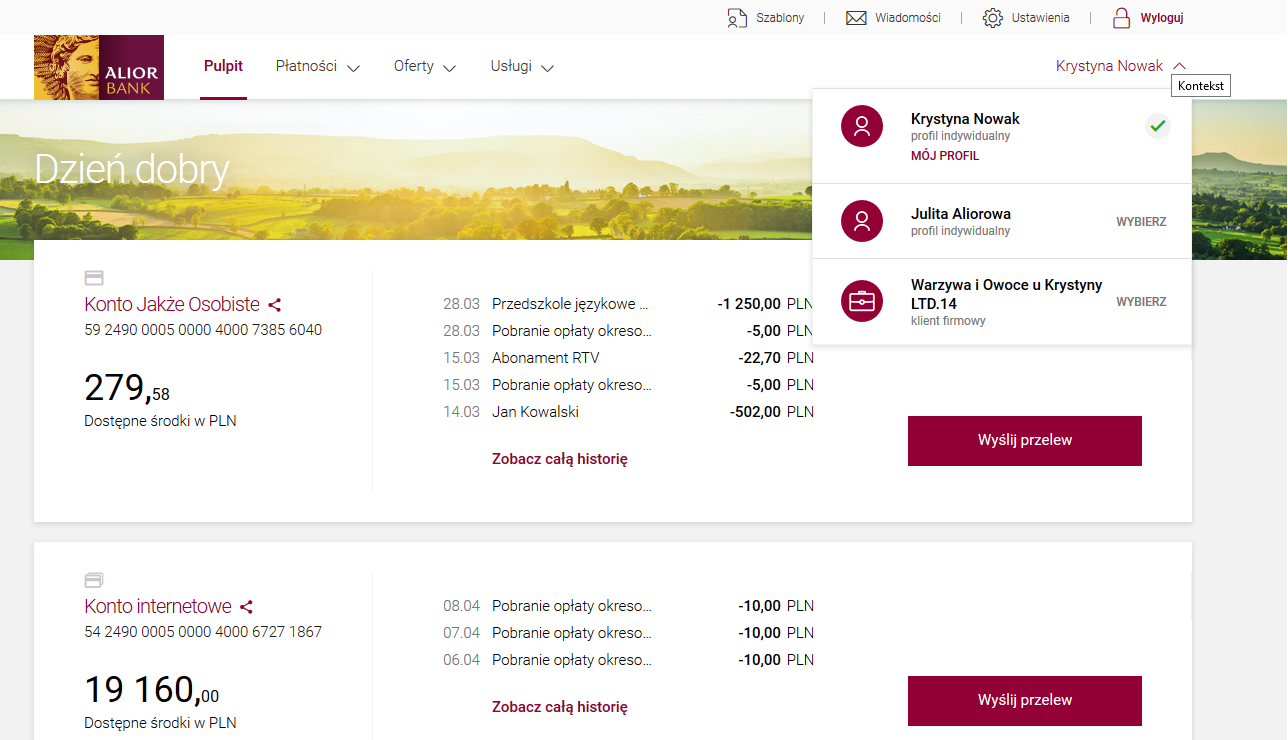This screenshot has width=1288, height=740.
Task: Open 08.04 Pobranie opłaty transaction
Action: click(x=629, y=606)
